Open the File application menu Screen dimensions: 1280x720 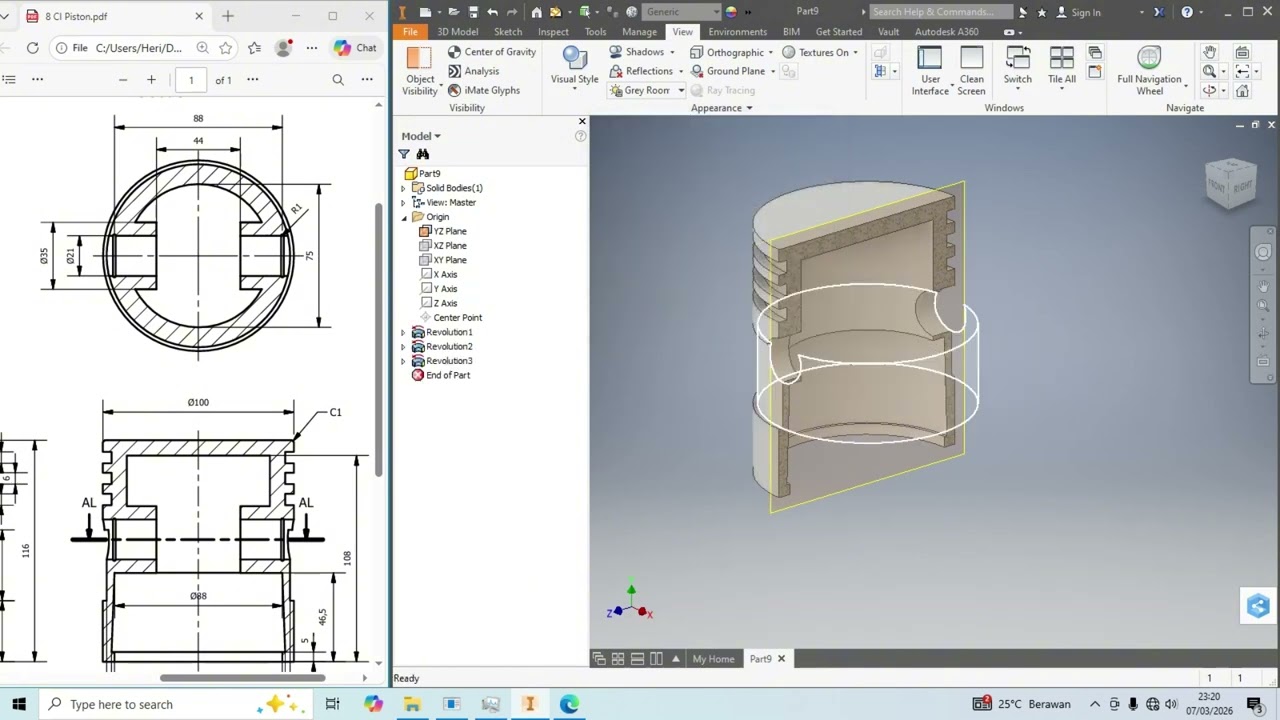[410, 32]
